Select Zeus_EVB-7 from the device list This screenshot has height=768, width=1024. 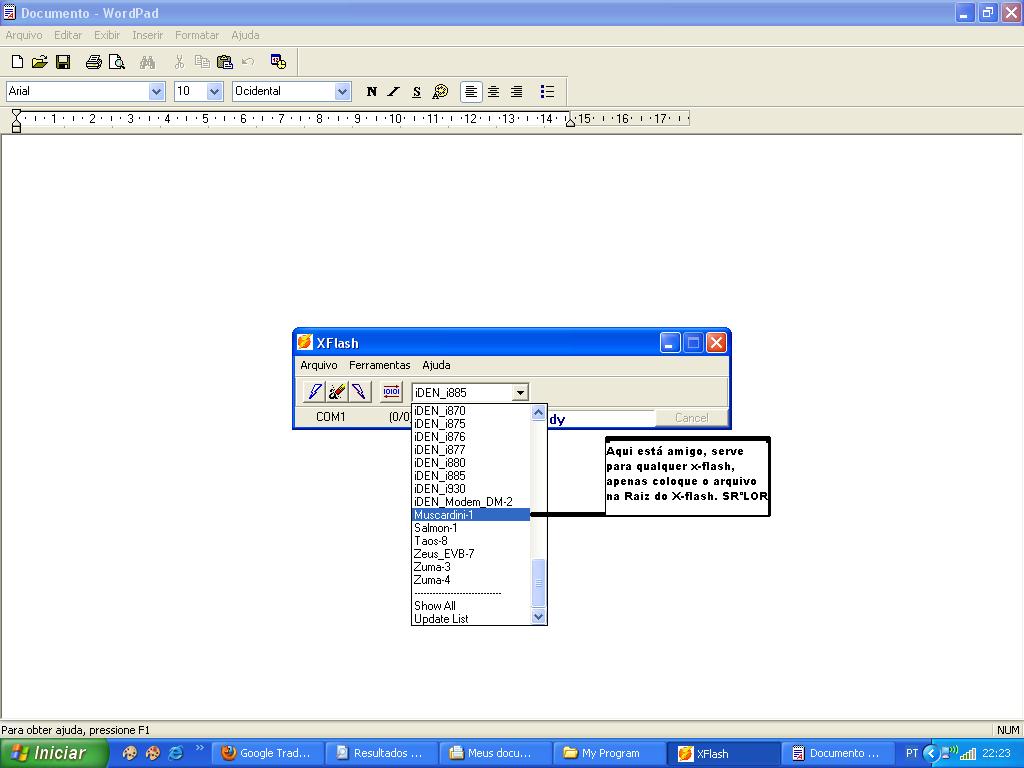coord(471,554)
